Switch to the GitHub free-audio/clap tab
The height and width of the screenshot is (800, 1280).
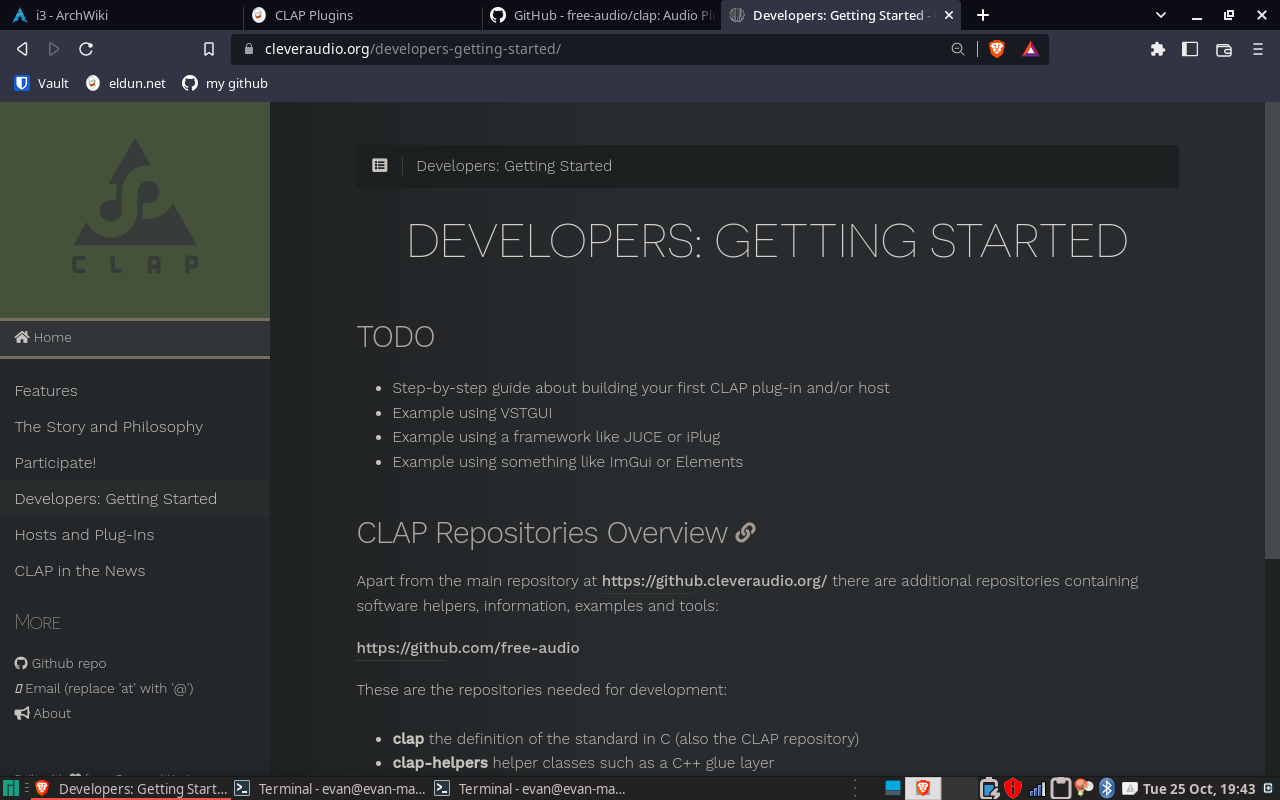pos(601,15)
